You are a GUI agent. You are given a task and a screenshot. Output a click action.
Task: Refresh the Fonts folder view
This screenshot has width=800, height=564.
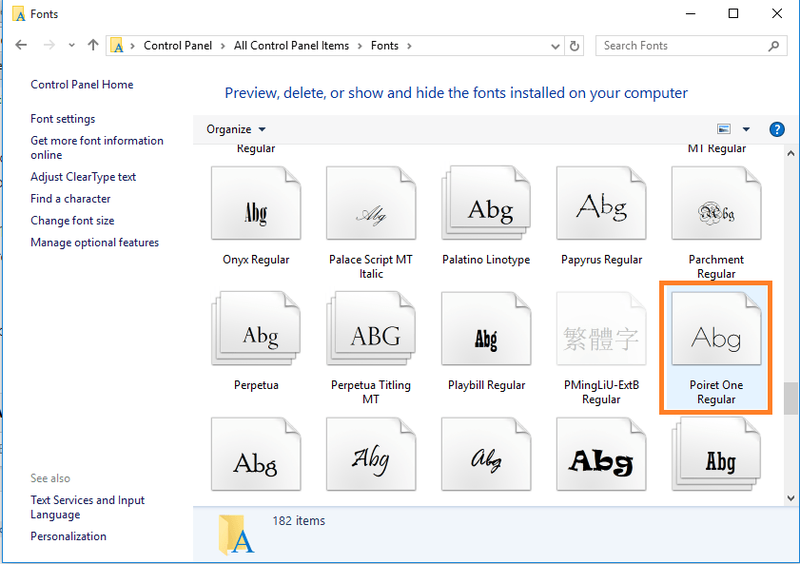coord(574,46)
